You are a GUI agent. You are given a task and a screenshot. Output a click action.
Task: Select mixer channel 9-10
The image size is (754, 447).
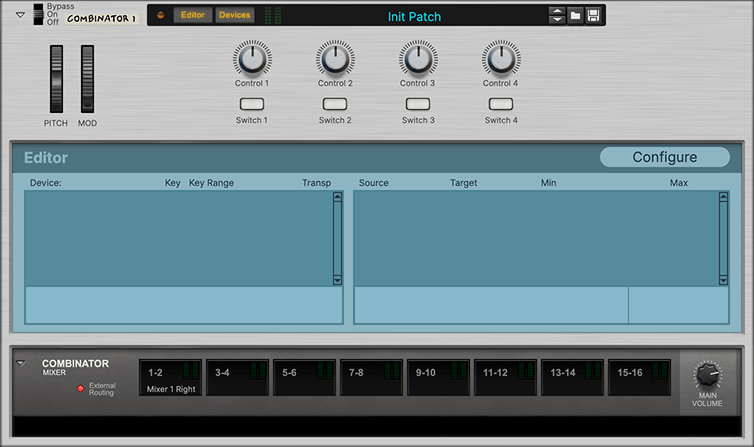pos(438,378)
